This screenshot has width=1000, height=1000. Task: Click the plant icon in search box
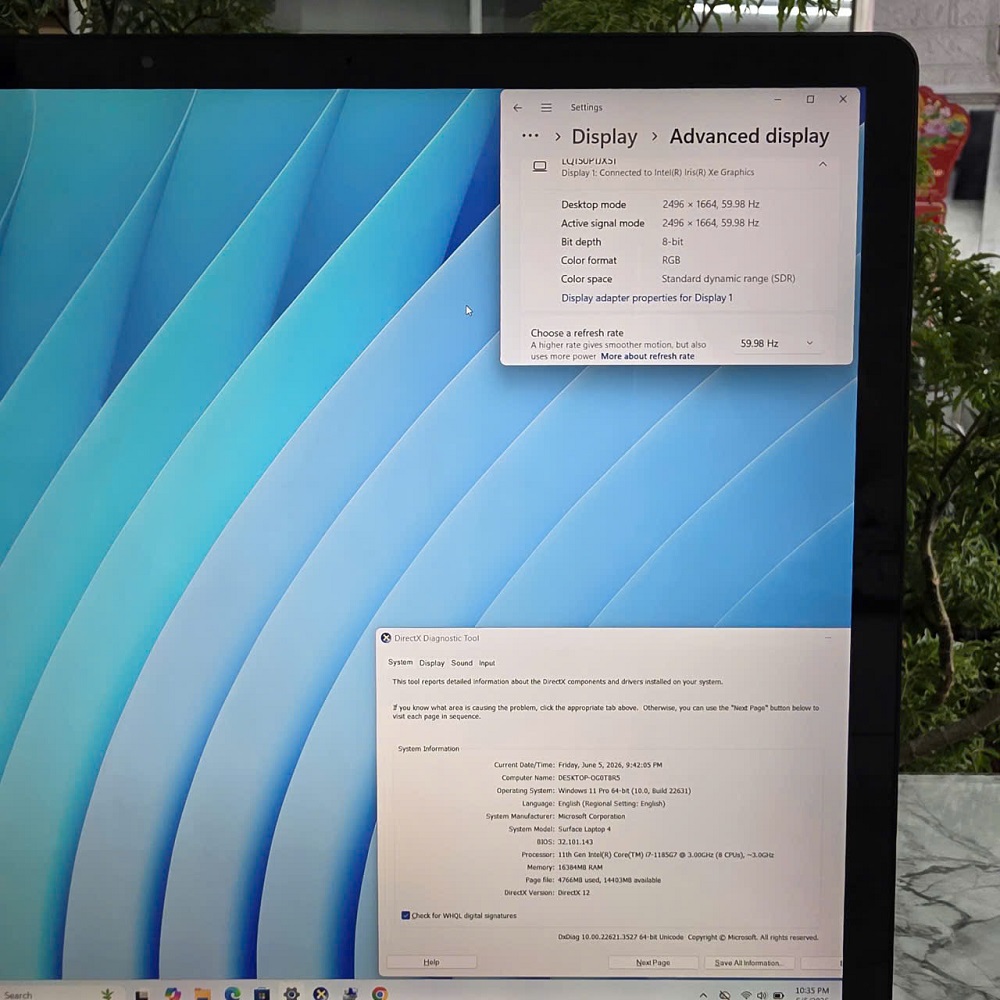point(107,994)
